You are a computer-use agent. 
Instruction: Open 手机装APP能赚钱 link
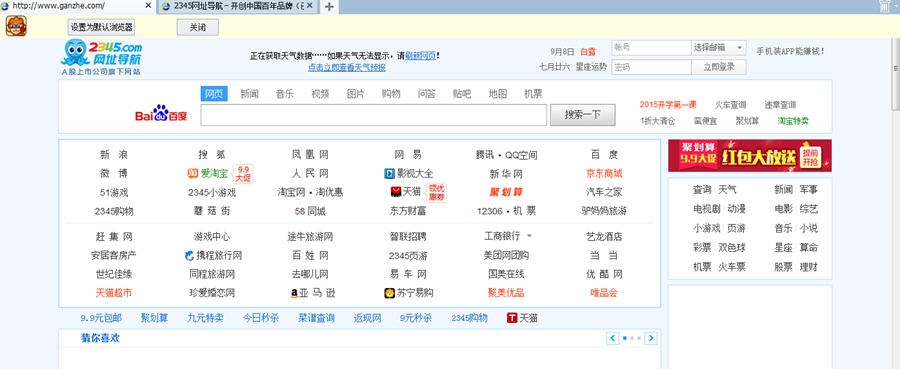pos(790,51)
